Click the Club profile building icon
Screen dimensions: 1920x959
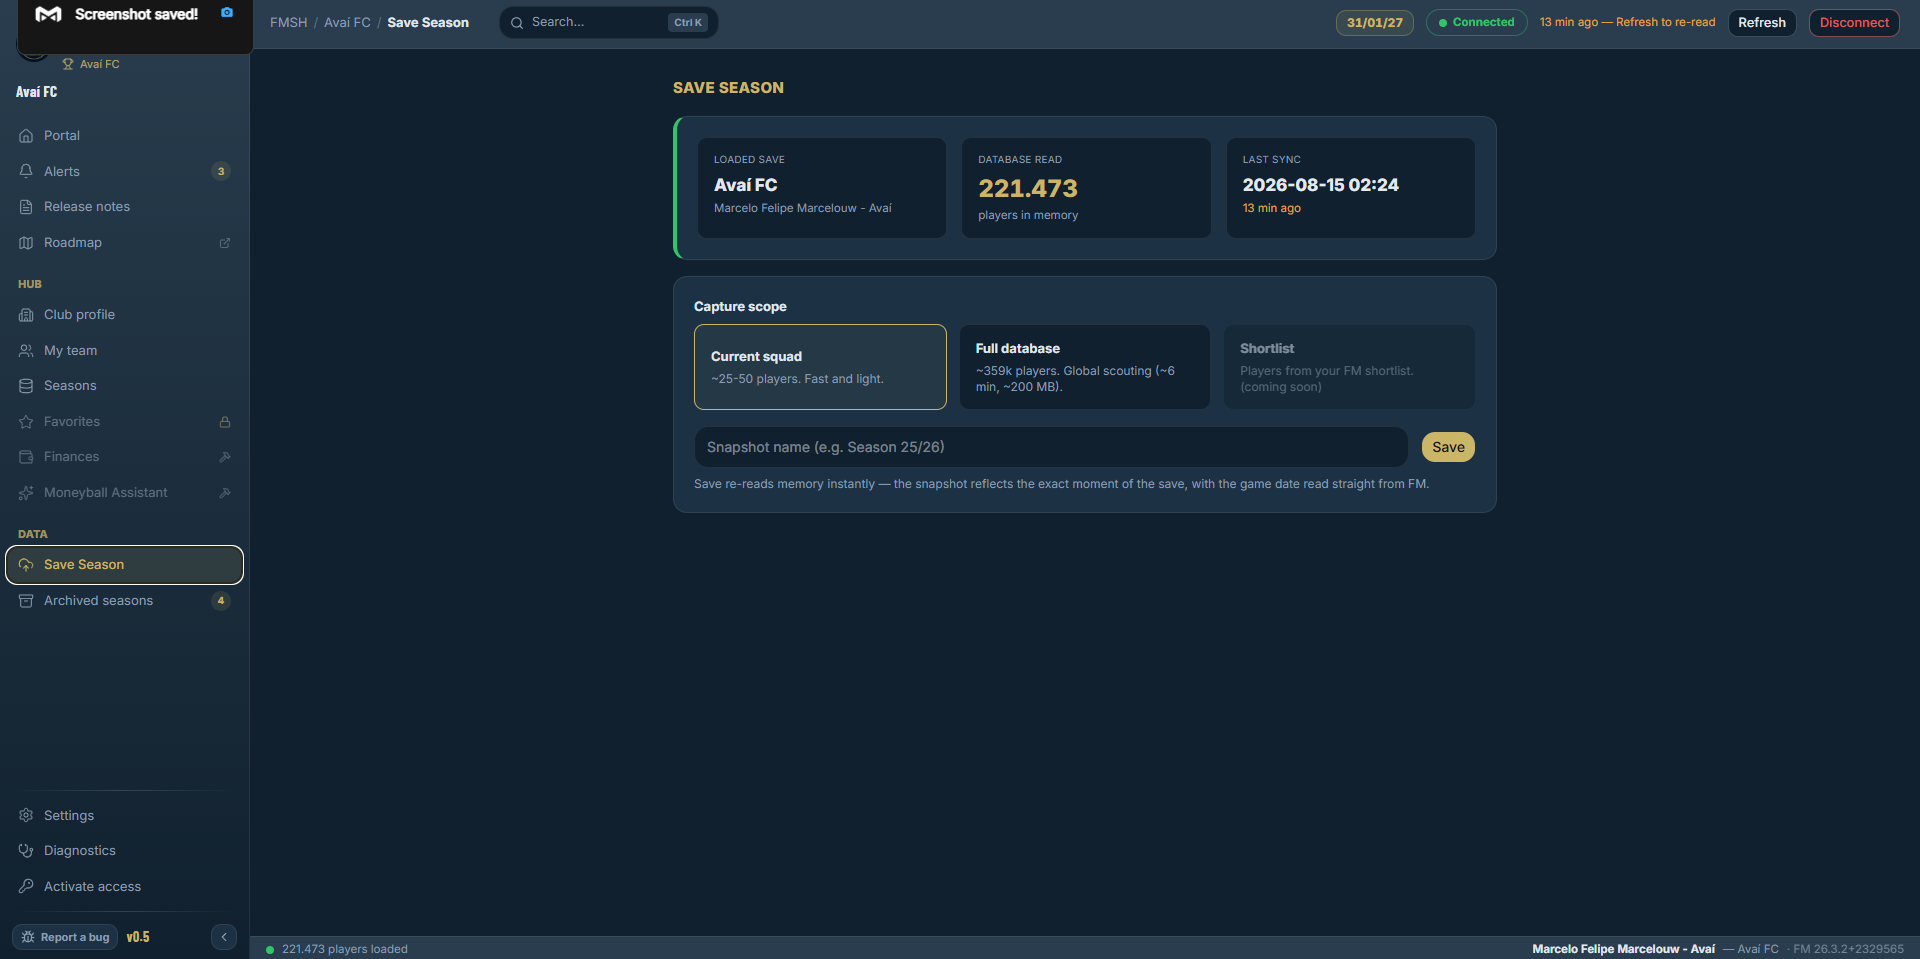click(26, 315)
